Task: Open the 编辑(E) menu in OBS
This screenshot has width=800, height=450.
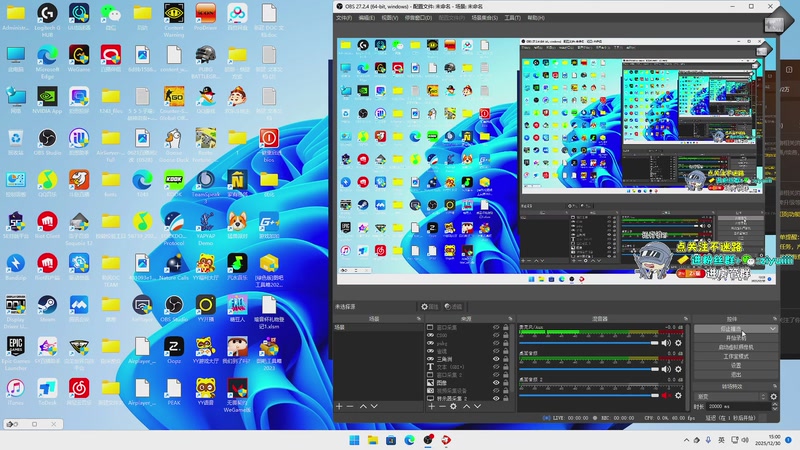Action: (366, 18)
